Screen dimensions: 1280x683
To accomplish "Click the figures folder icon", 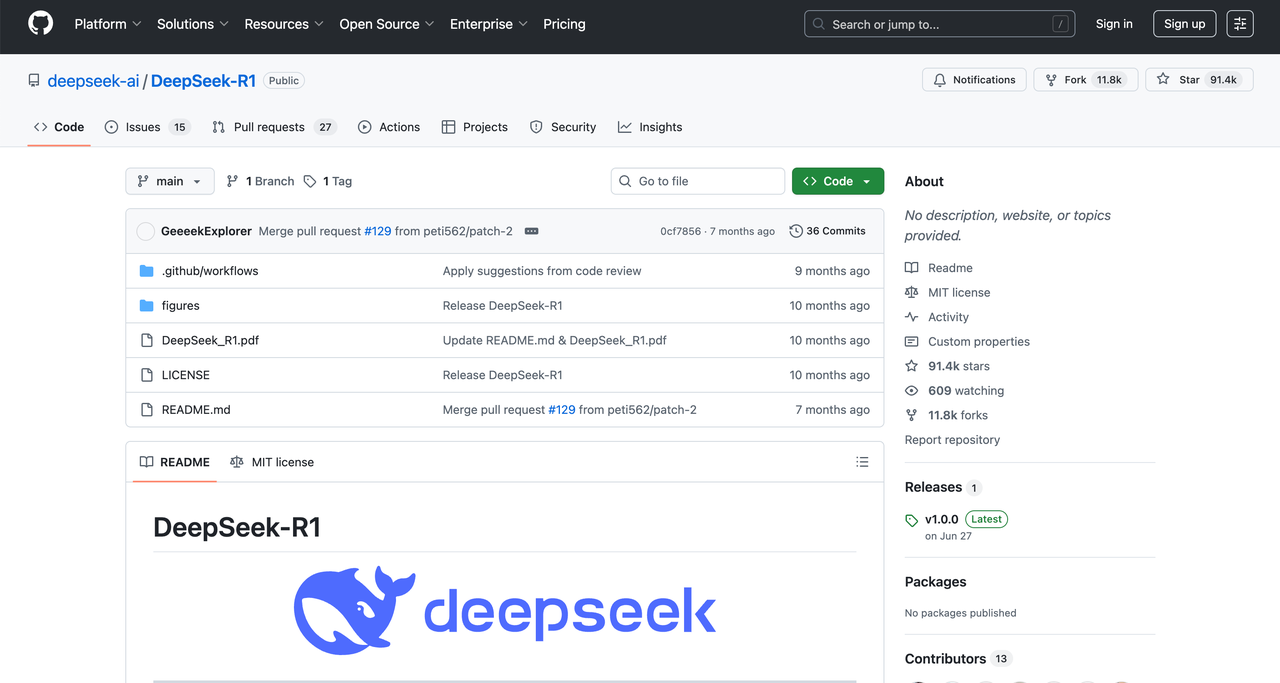I will [147, 306].
